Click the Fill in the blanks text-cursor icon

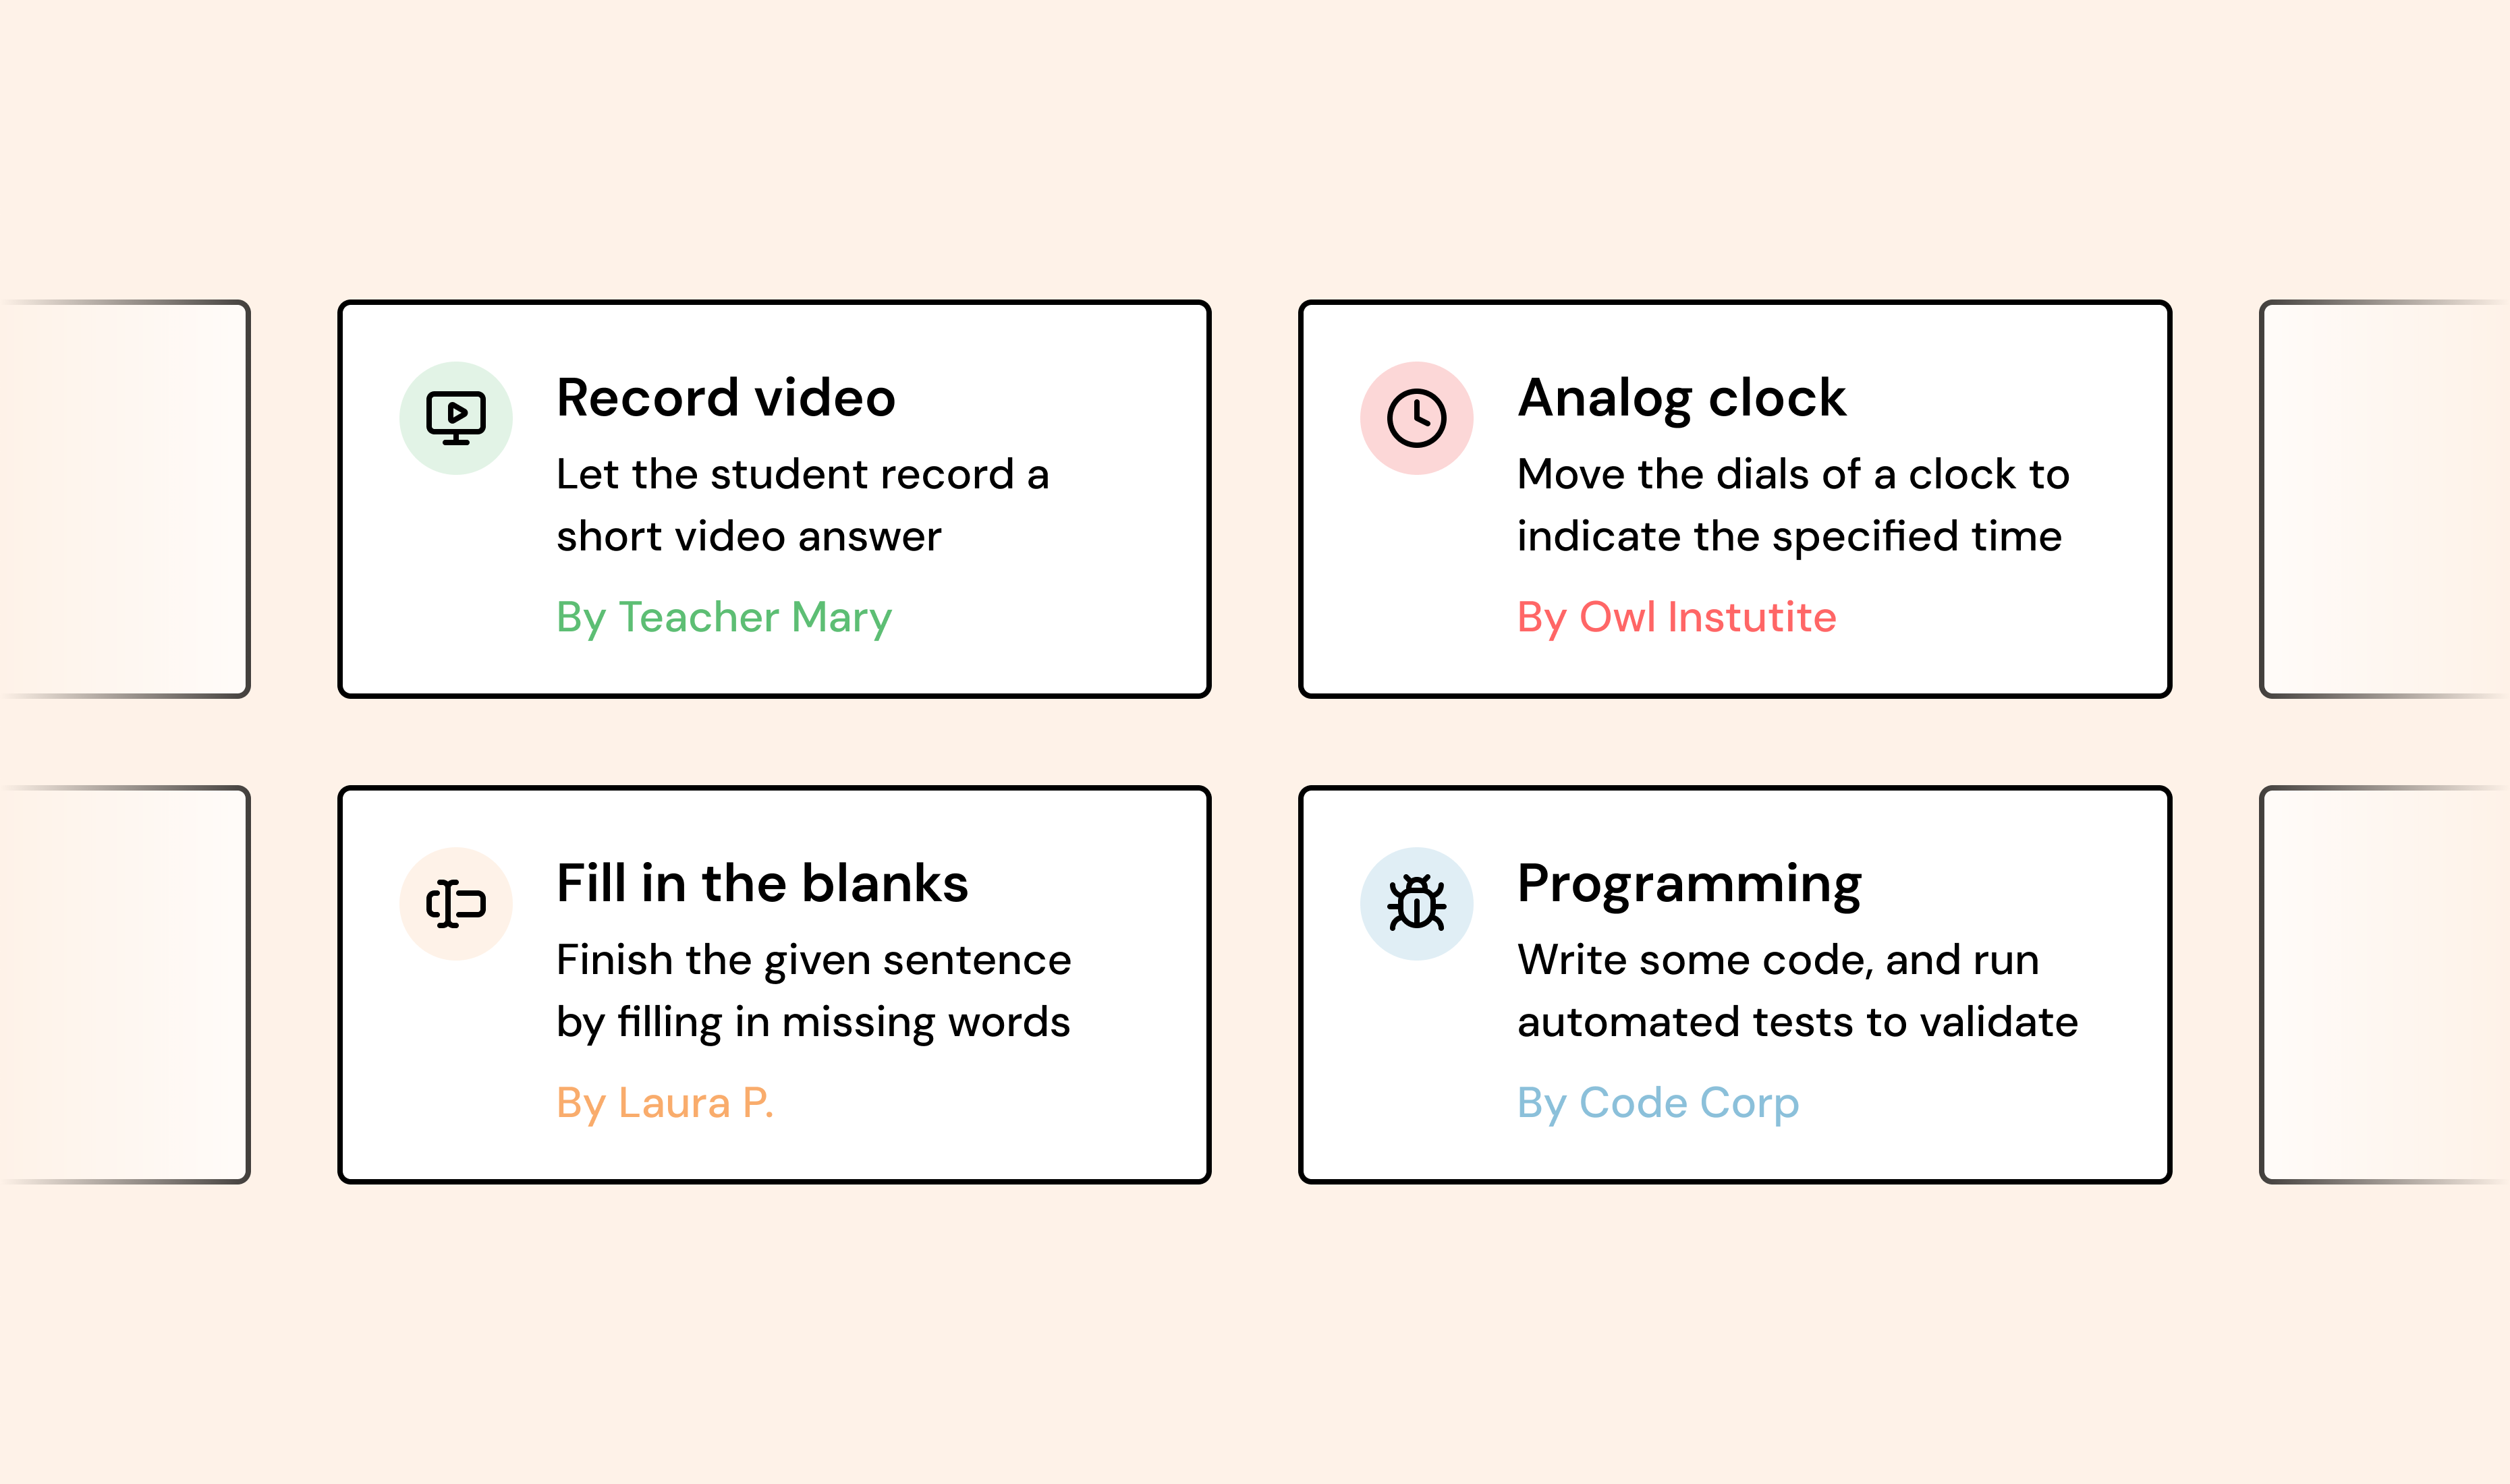click(x=456, y=904)
